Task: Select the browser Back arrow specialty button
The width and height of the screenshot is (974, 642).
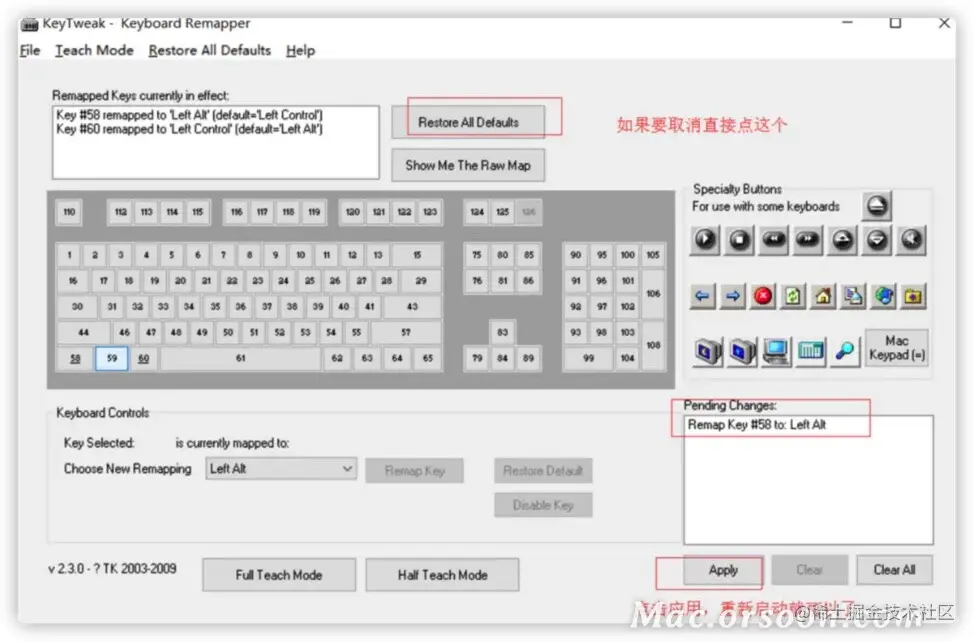Action: point(703,296)
